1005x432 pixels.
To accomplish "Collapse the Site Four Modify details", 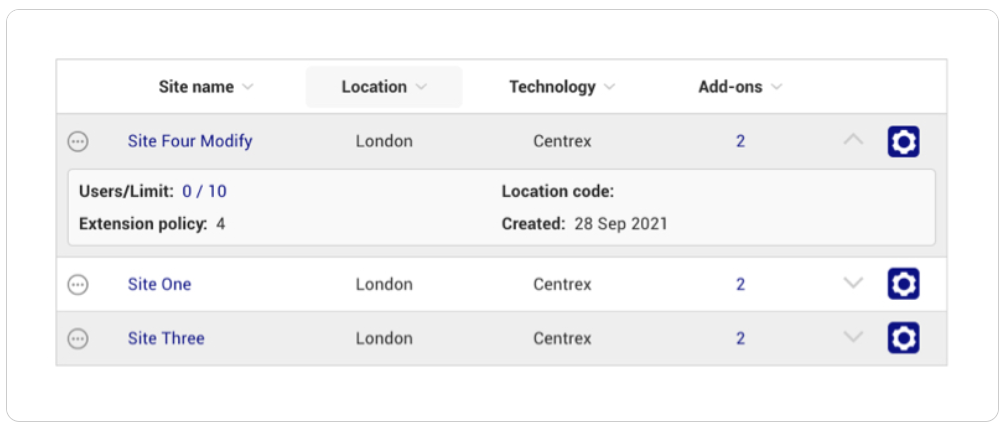I will coord(853,140).
